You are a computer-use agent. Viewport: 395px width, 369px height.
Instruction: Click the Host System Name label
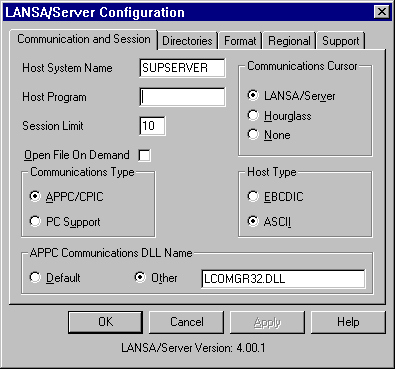click(x=67, y=68)
